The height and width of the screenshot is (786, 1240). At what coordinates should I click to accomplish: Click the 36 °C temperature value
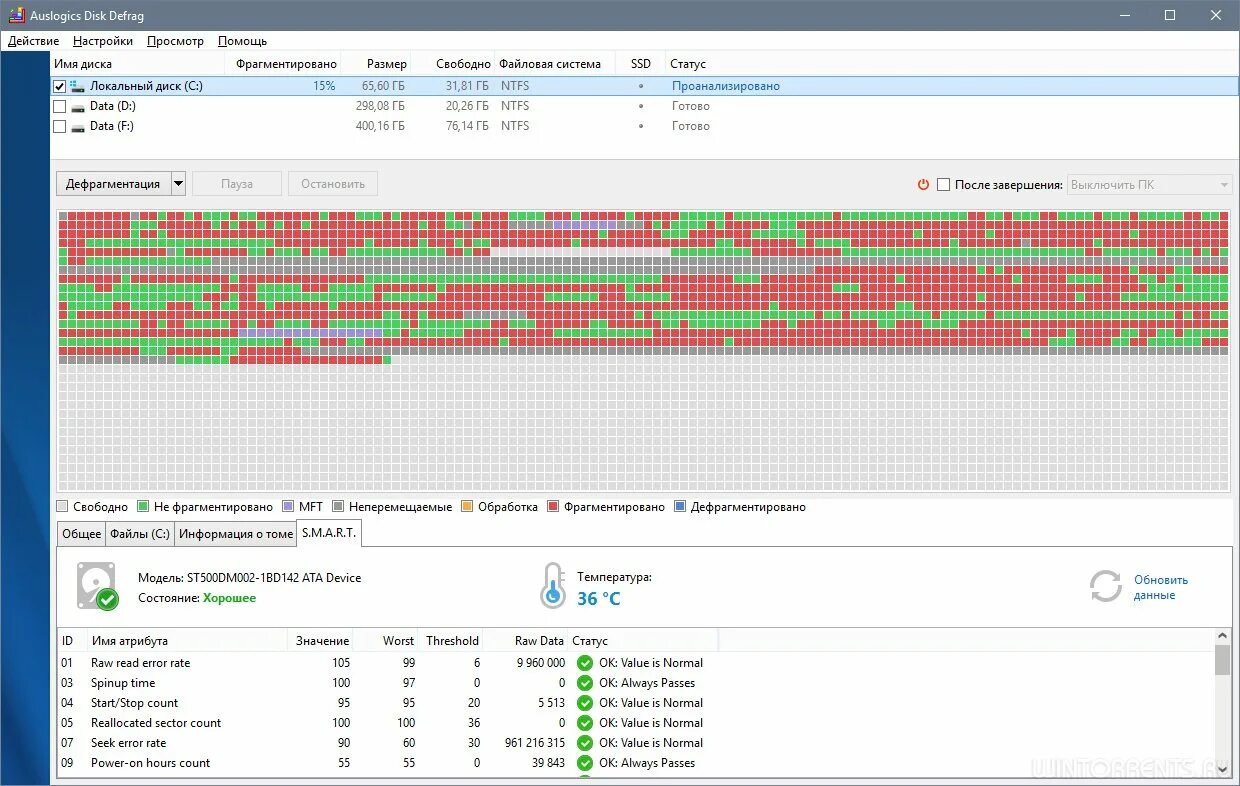599,599
